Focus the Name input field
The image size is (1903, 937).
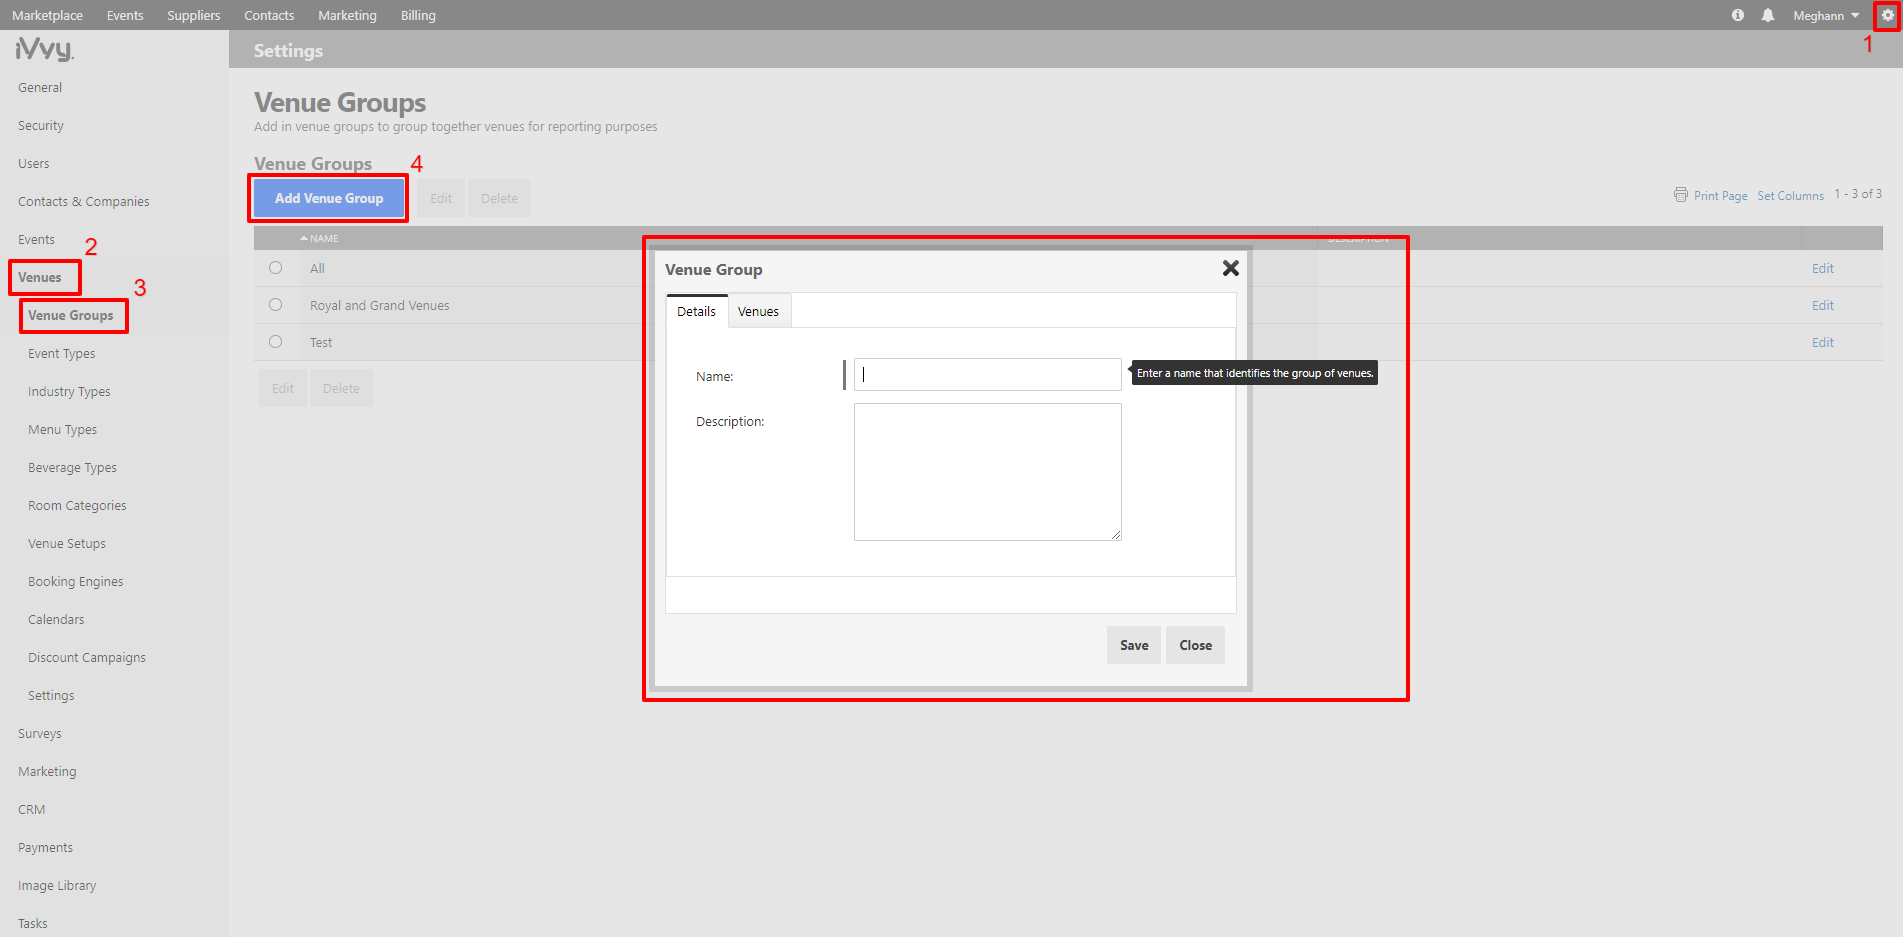click(x=987, y=374)
